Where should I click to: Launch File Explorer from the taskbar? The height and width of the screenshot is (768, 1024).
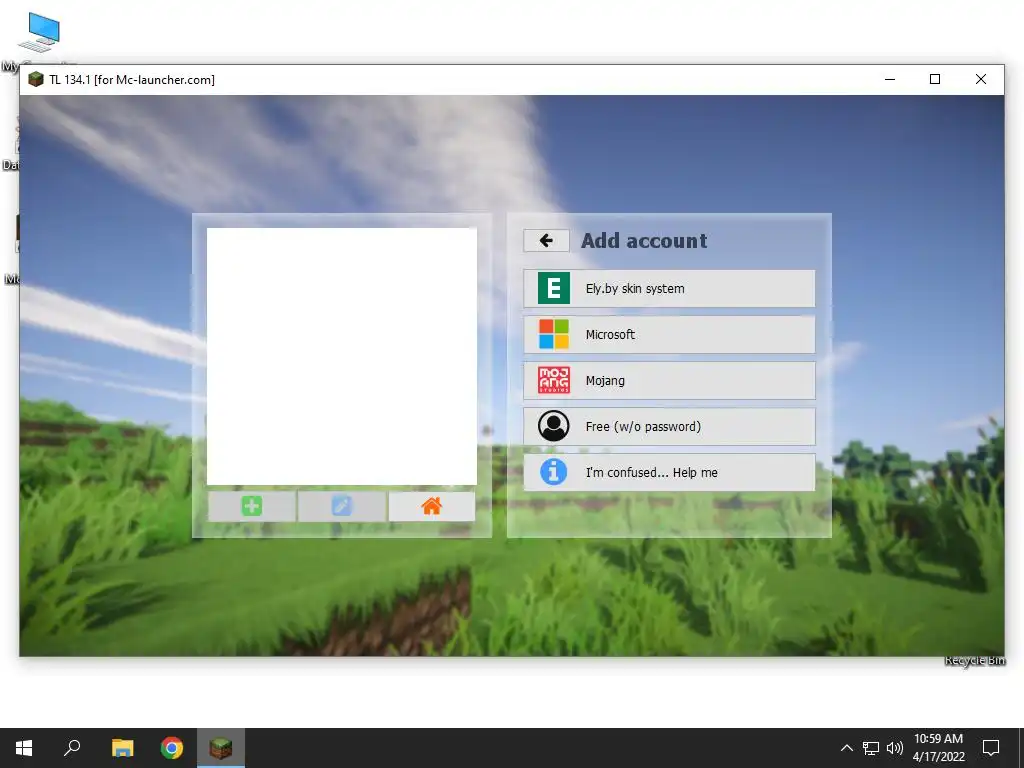(x=122, y=748)
